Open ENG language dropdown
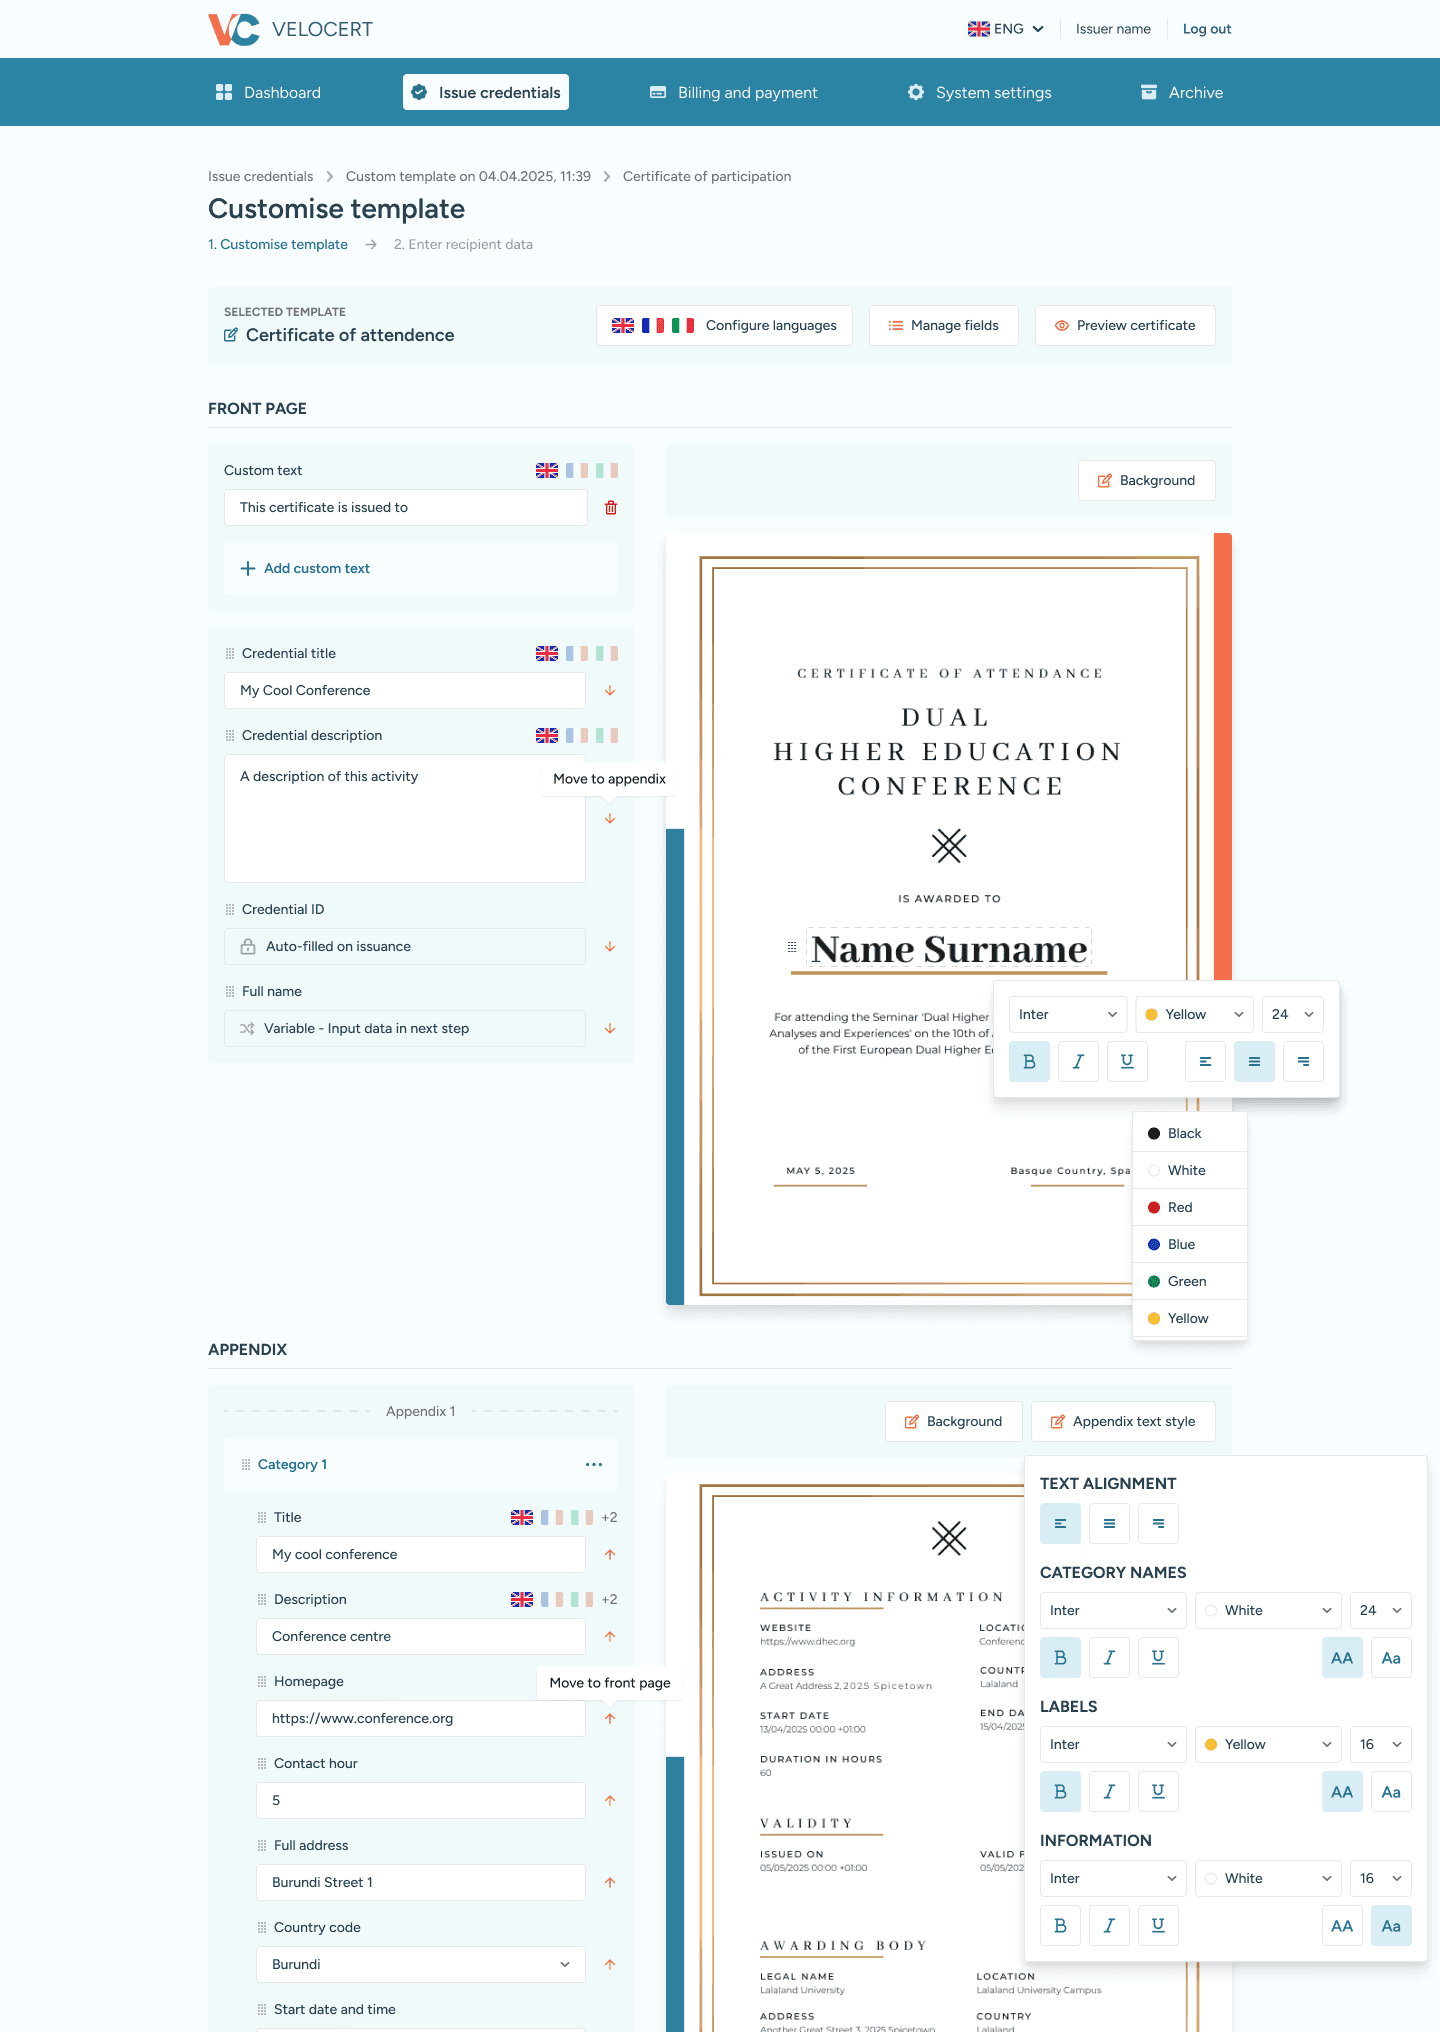This screenshot has width=1440, height=2032. [1006, 29]
